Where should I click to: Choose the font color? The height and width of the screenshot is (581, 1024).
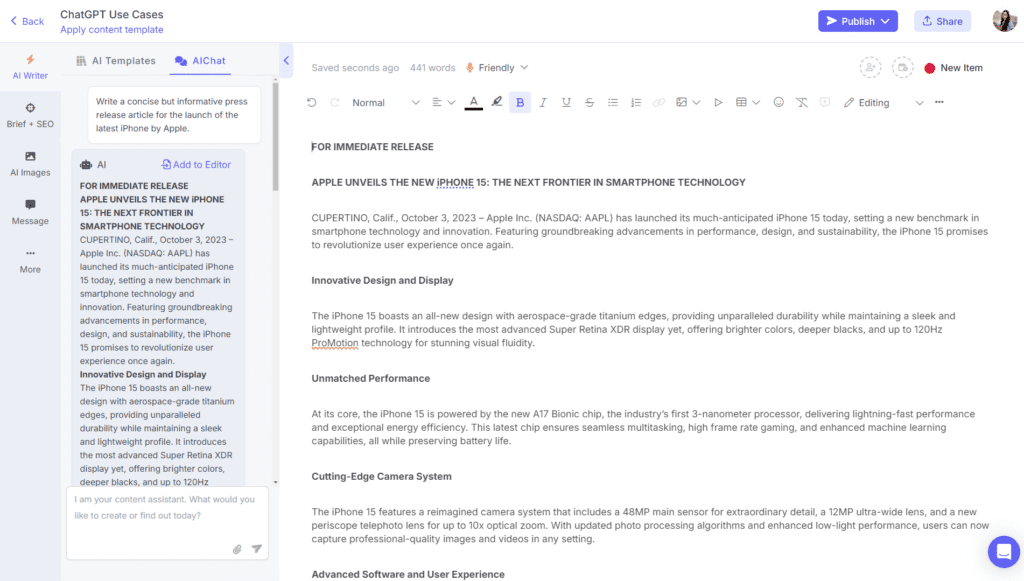tap(473, 102)
